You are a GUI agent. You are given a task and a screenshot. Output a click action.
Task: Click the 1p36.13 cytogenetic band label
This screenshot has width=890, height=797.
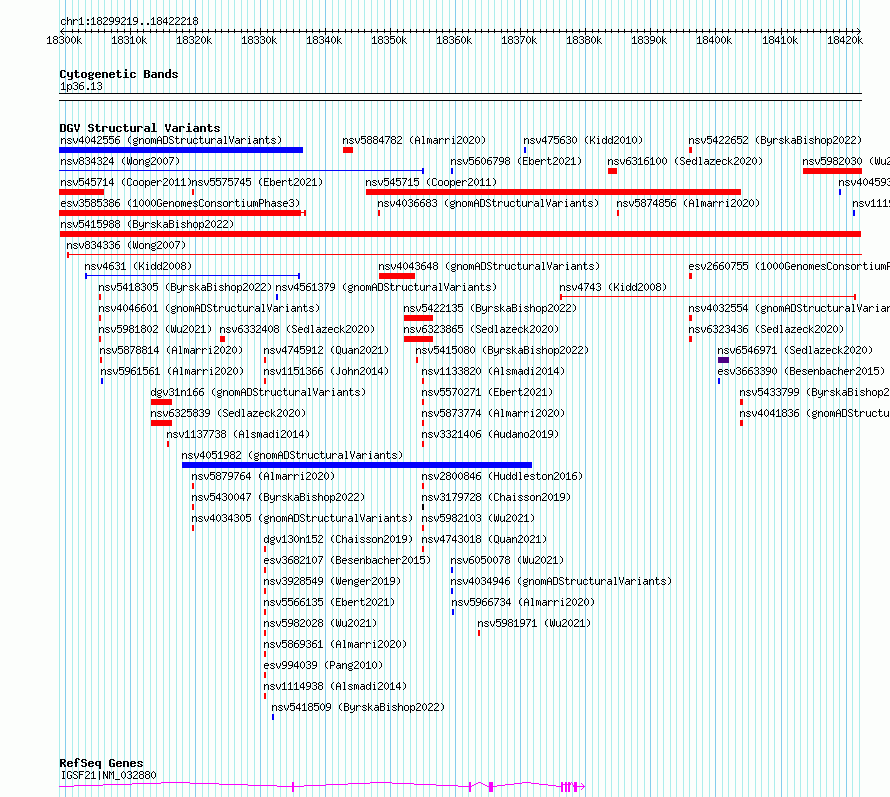point(81,86)
